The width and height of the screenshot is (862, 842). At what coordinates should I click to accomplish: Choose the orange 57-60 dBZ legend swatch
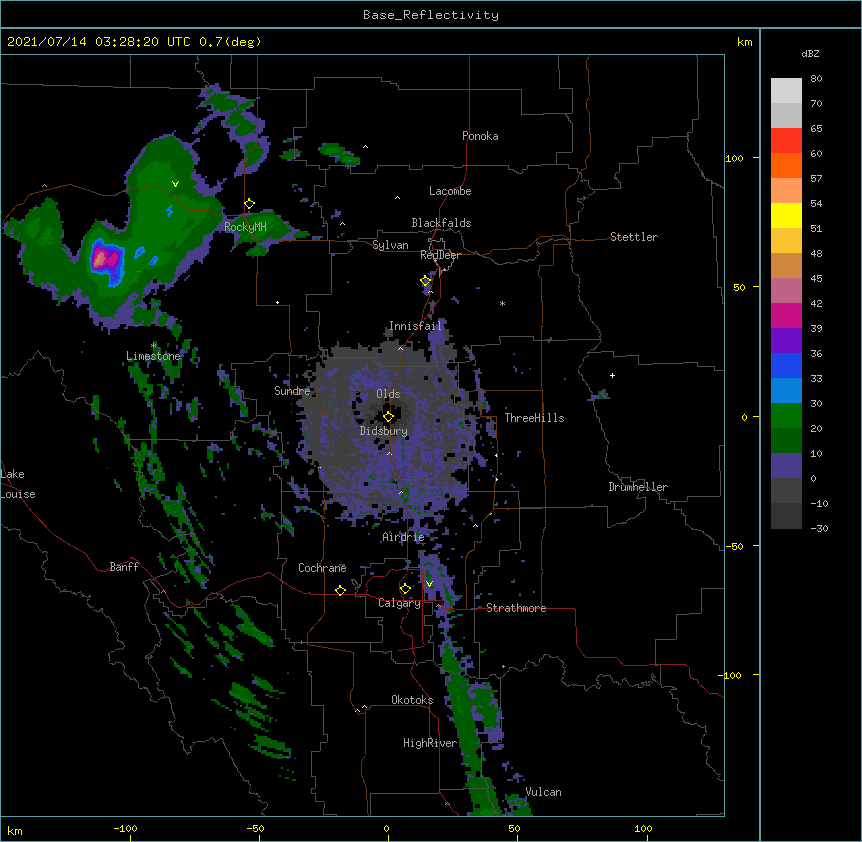pos(786,165)
